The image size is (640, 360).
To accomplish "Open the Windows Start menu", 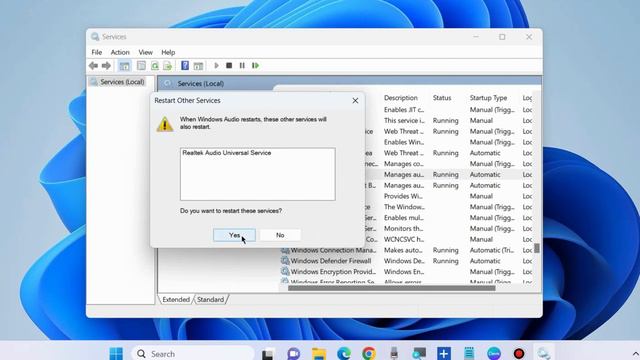I will click(116, 353).
